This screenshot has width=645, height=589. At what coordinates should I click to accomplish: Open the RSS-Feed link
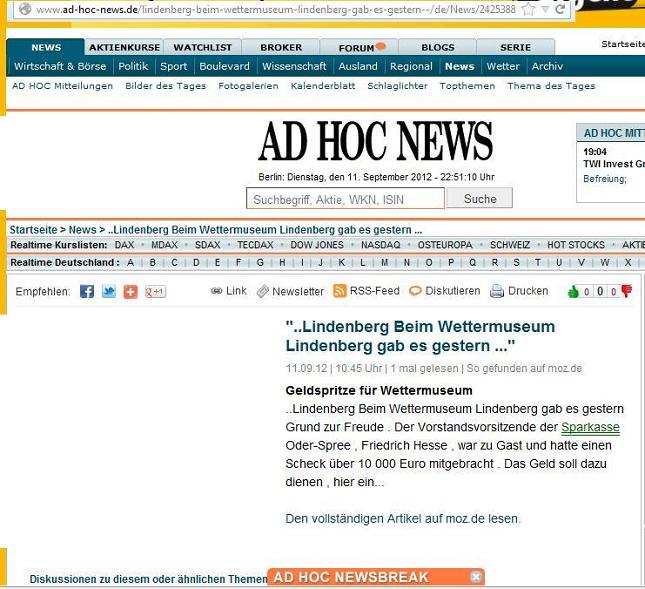click(366, 291)
